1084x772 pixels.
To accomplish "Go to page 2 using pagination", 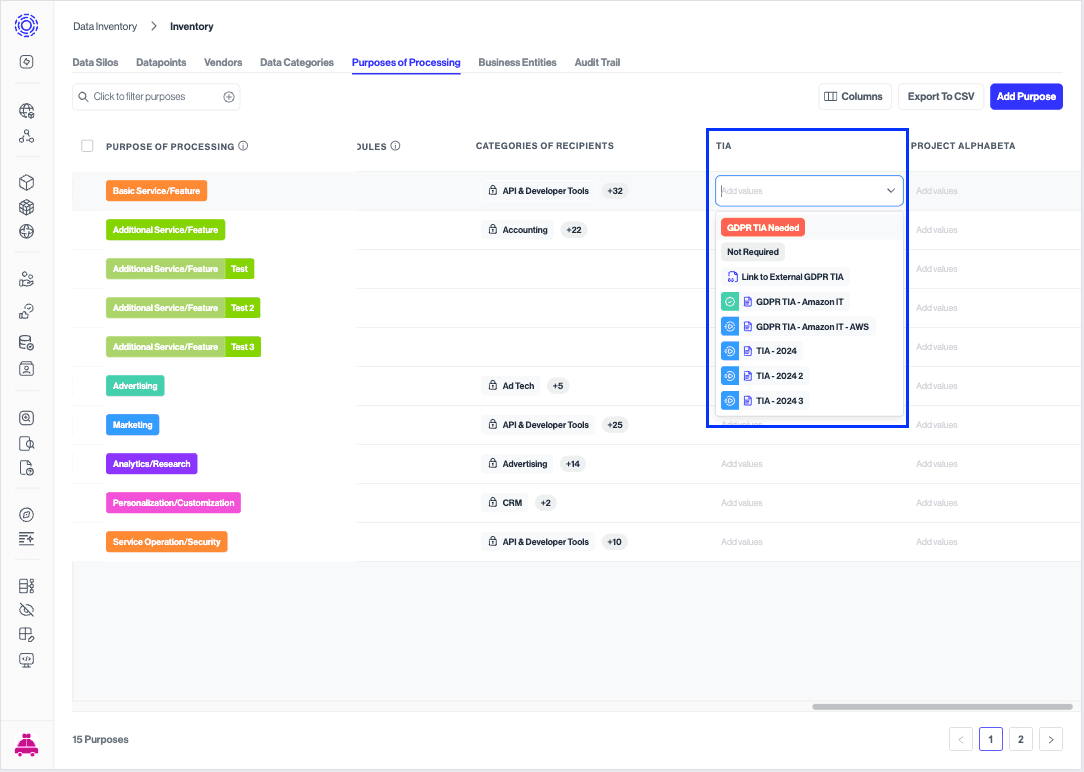I will pyautogui.click(x=1020, y=739).
